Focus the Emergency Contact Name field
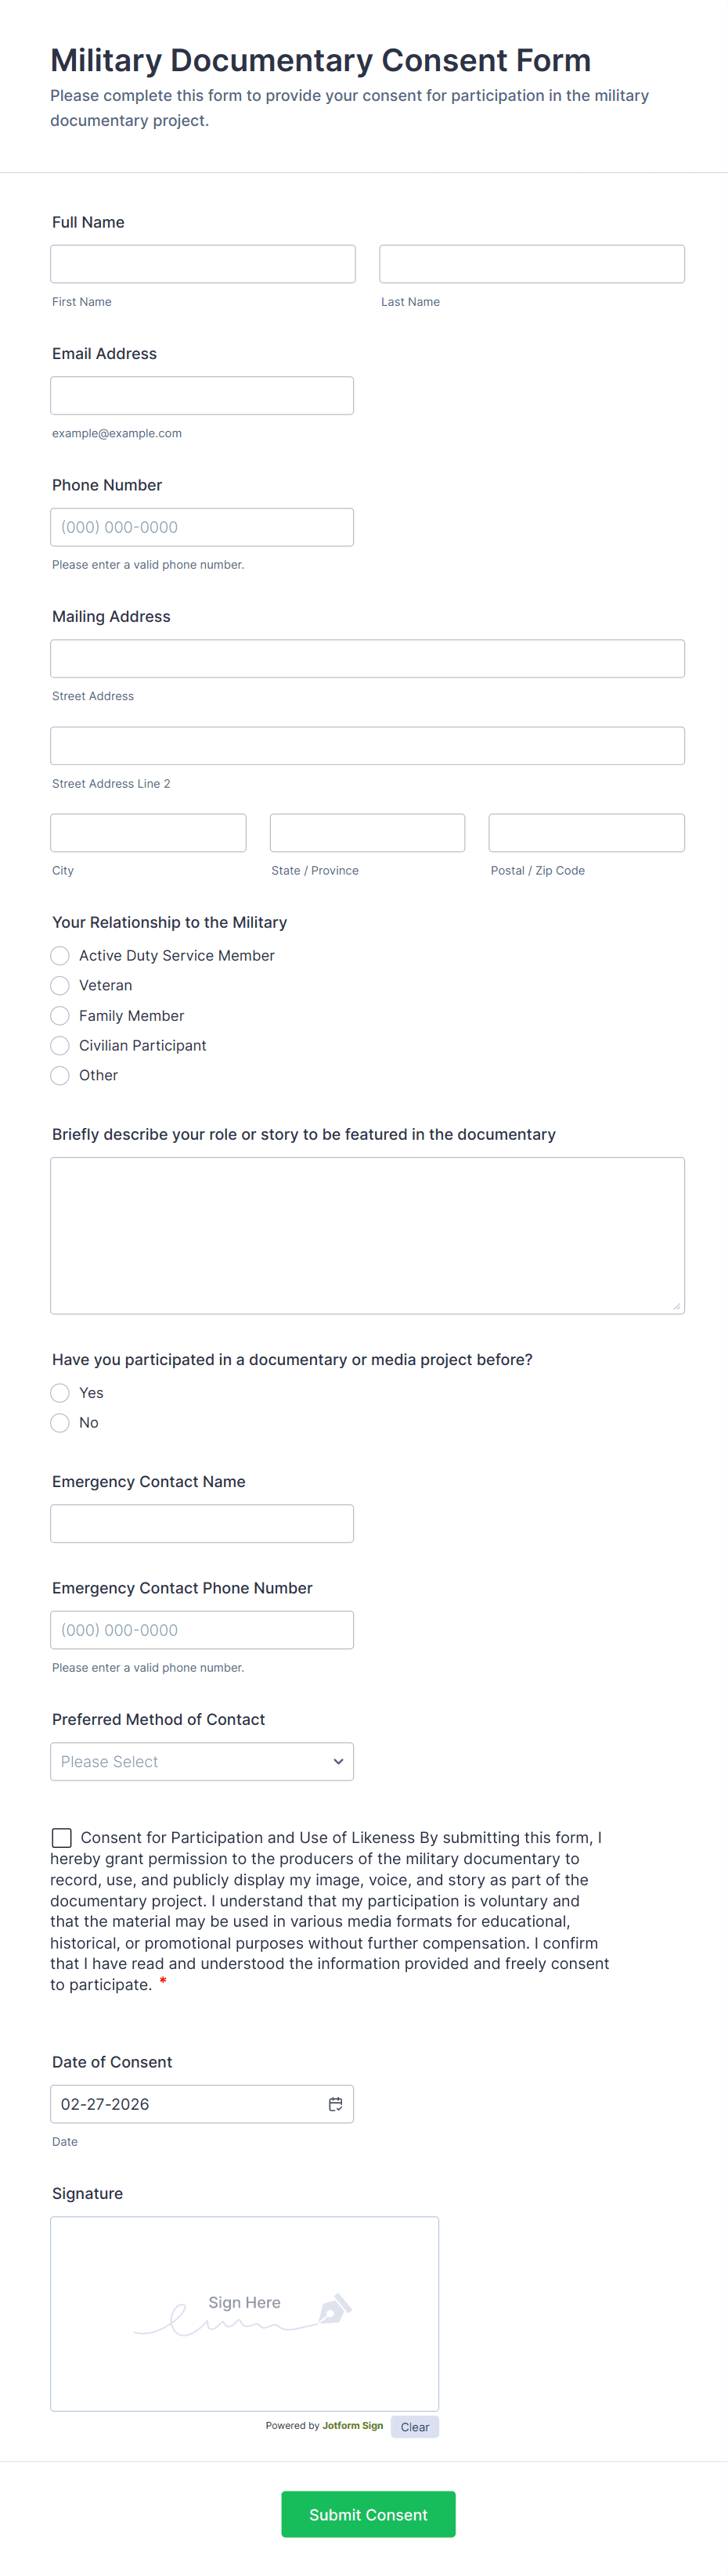The image size is (728, 2576). [x=202, y=1524]
